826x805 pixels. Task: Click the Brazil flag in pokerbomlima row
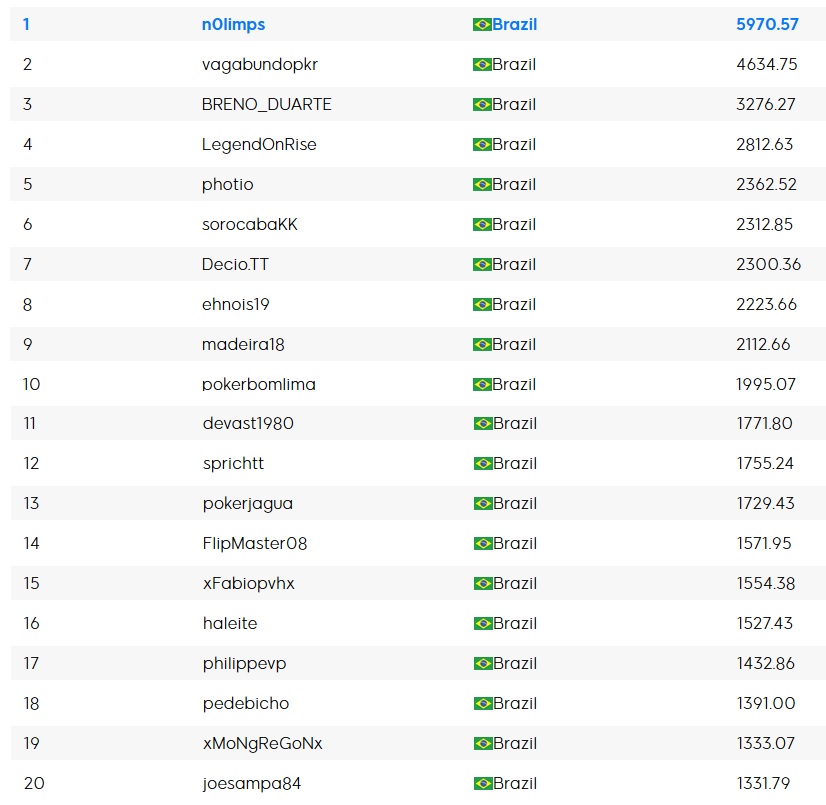[481, 385]
